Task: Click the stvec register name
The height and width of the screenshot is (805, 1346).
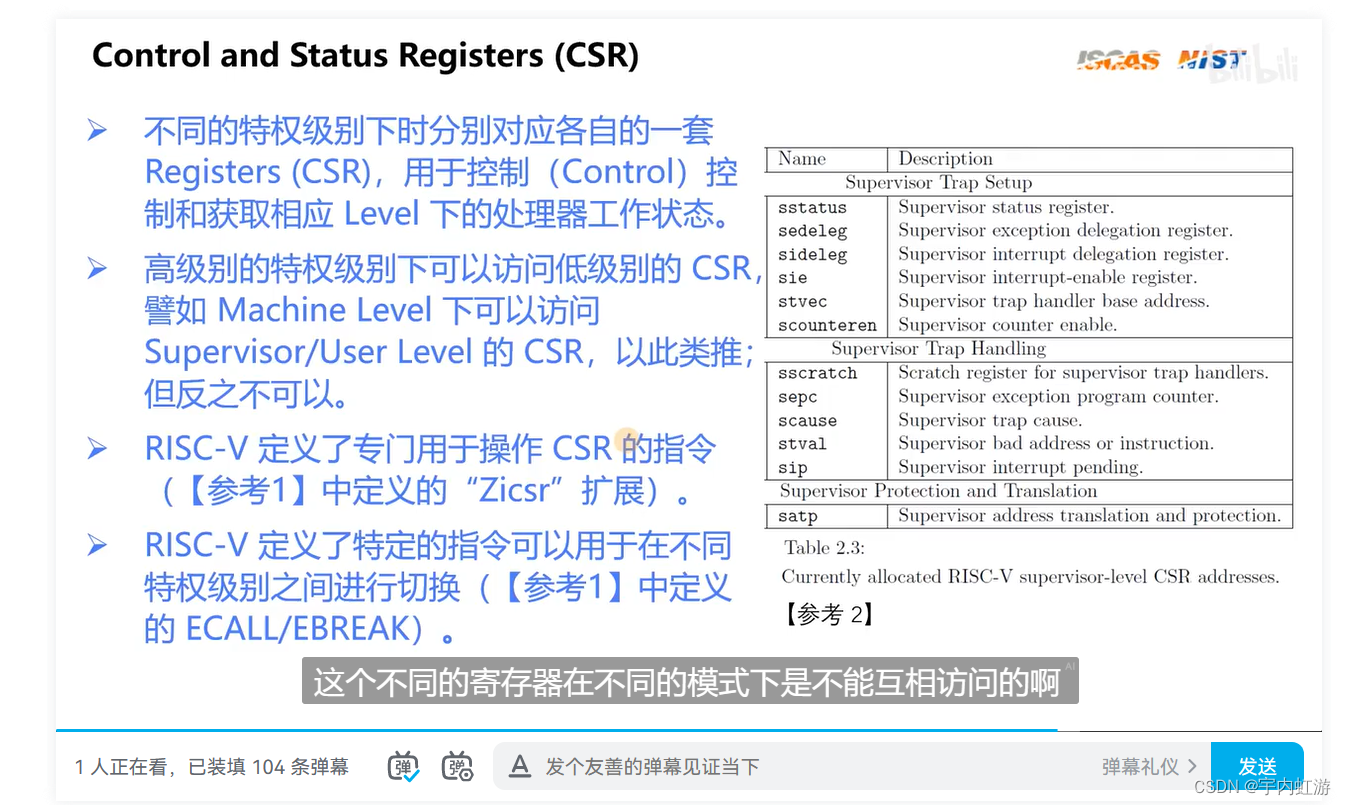Action: tap(802, 302)
